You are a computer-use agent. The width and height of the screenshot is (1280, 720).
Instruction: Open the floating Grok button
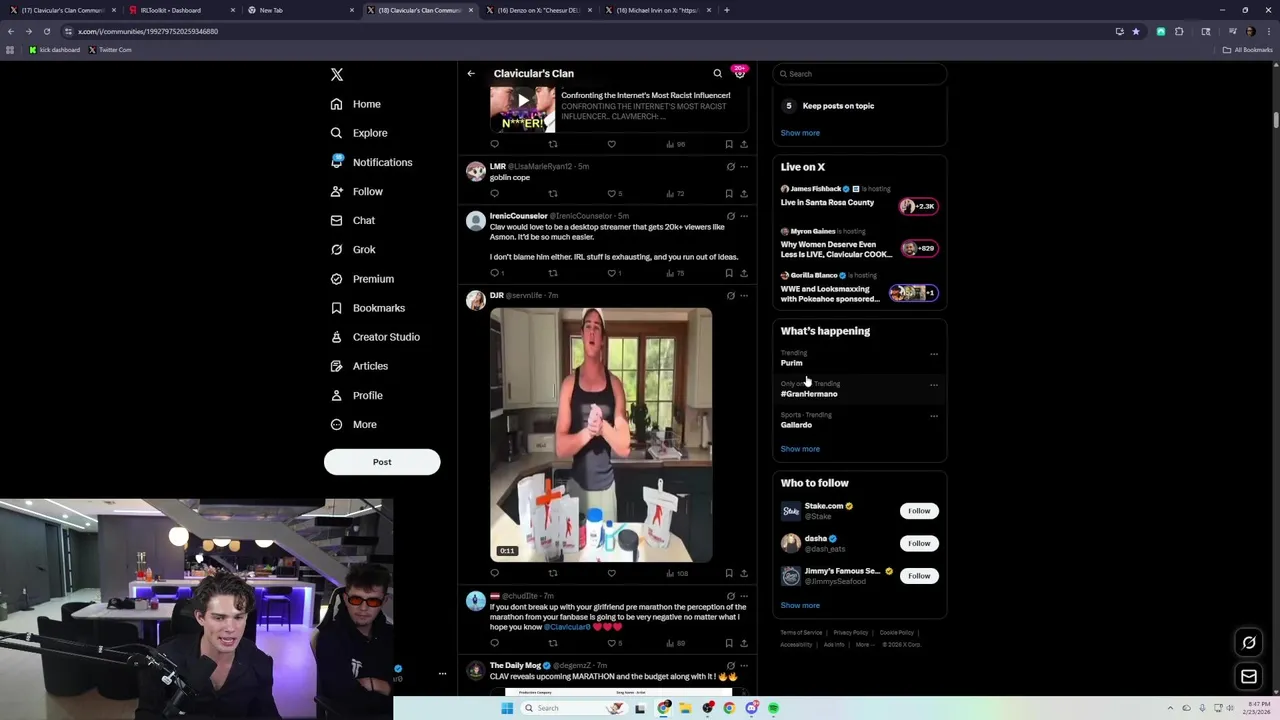tap(1249, 643)
